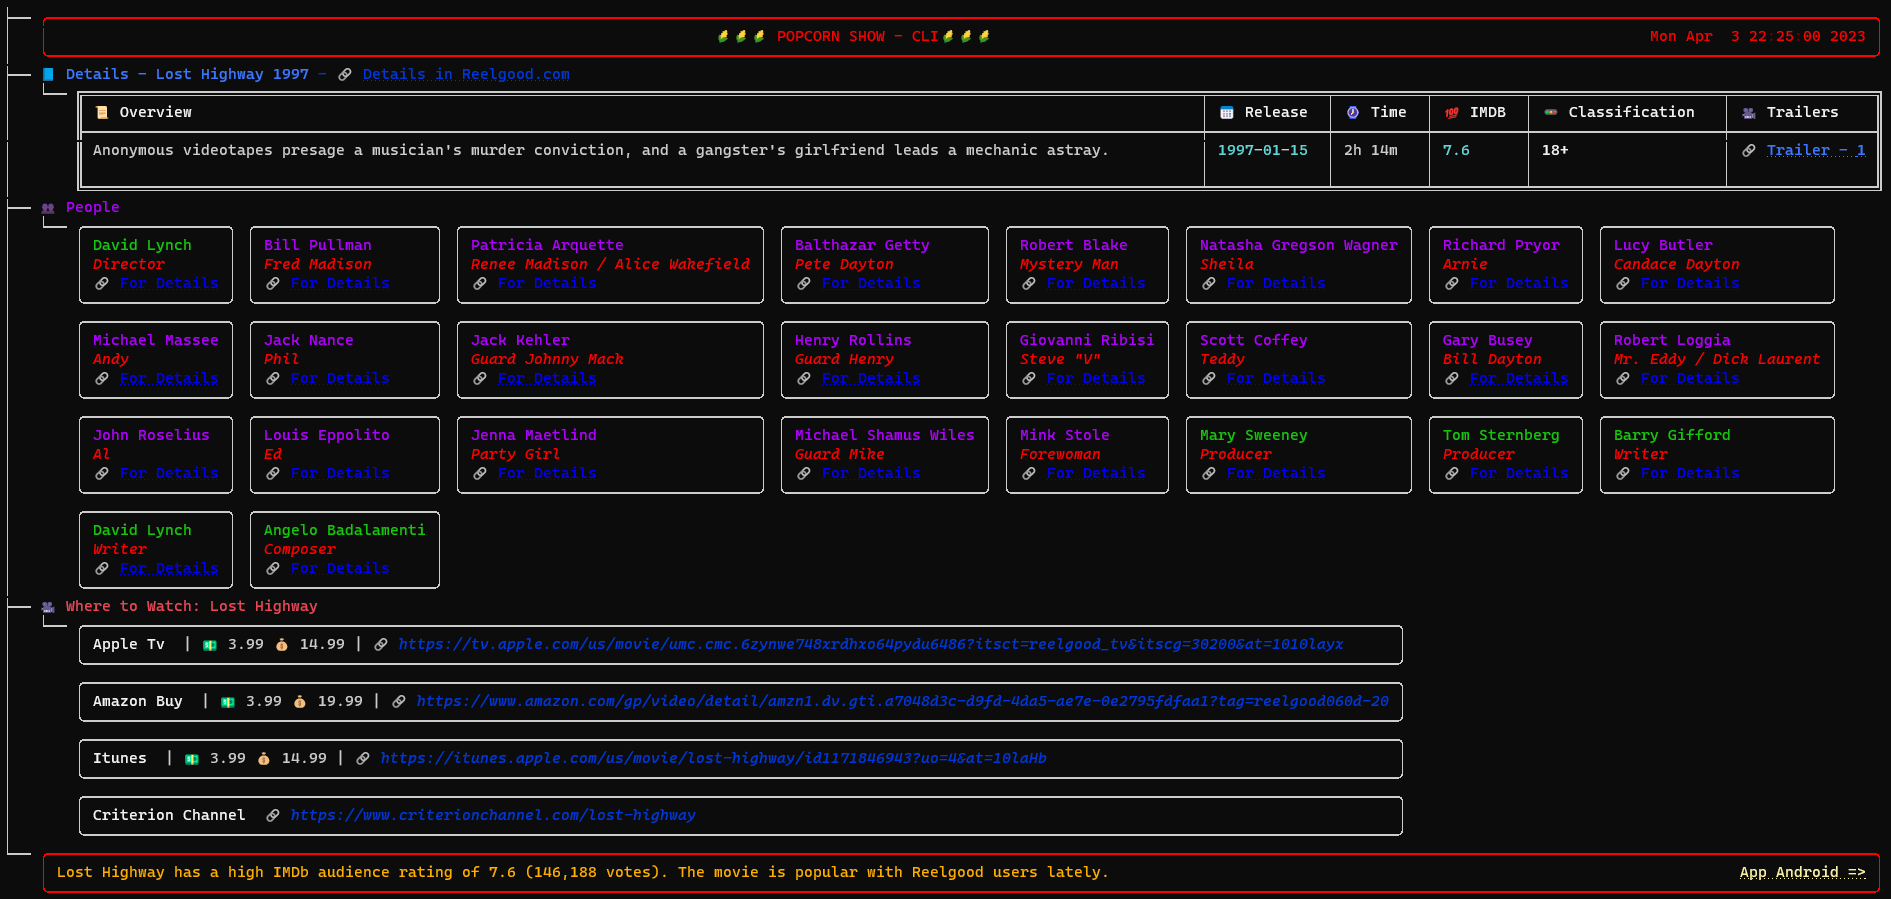Click the Overview scroll icon
1891x899 pixels.
click(x=101, y=113)
